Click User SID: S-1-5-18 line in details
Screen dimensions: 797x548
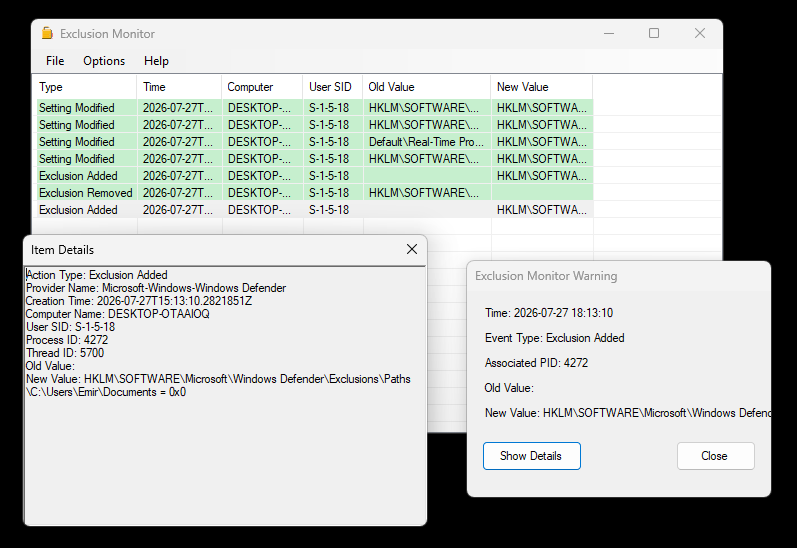[70, 327]
